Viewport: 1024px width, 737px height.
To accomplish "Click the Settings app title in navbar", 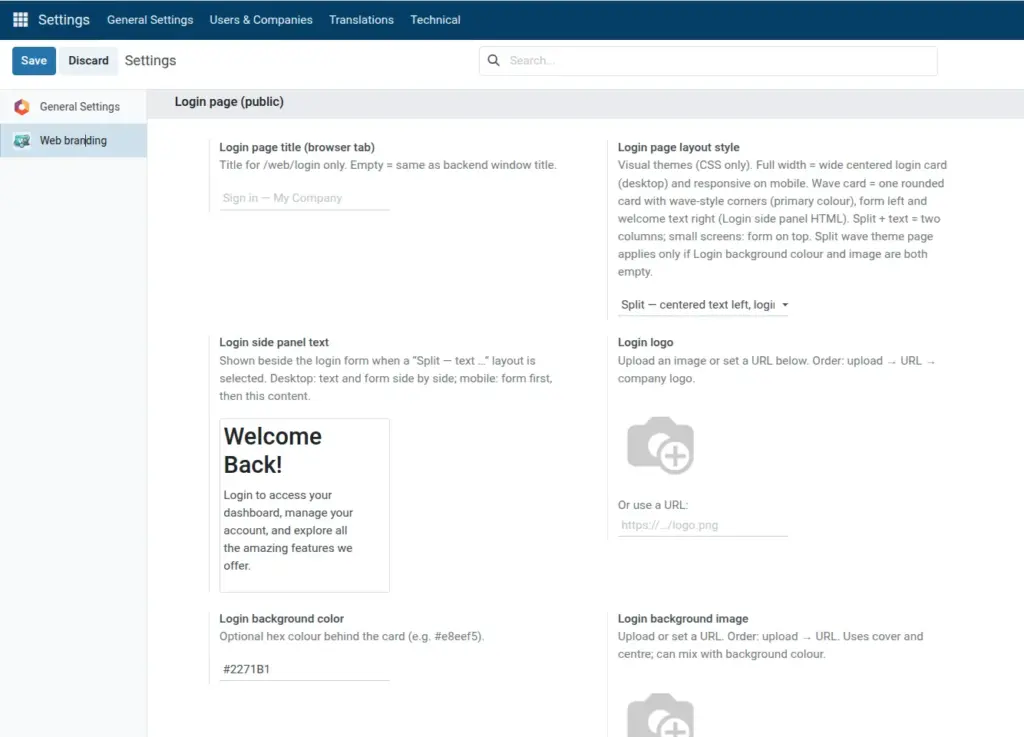I will [63, 20].
